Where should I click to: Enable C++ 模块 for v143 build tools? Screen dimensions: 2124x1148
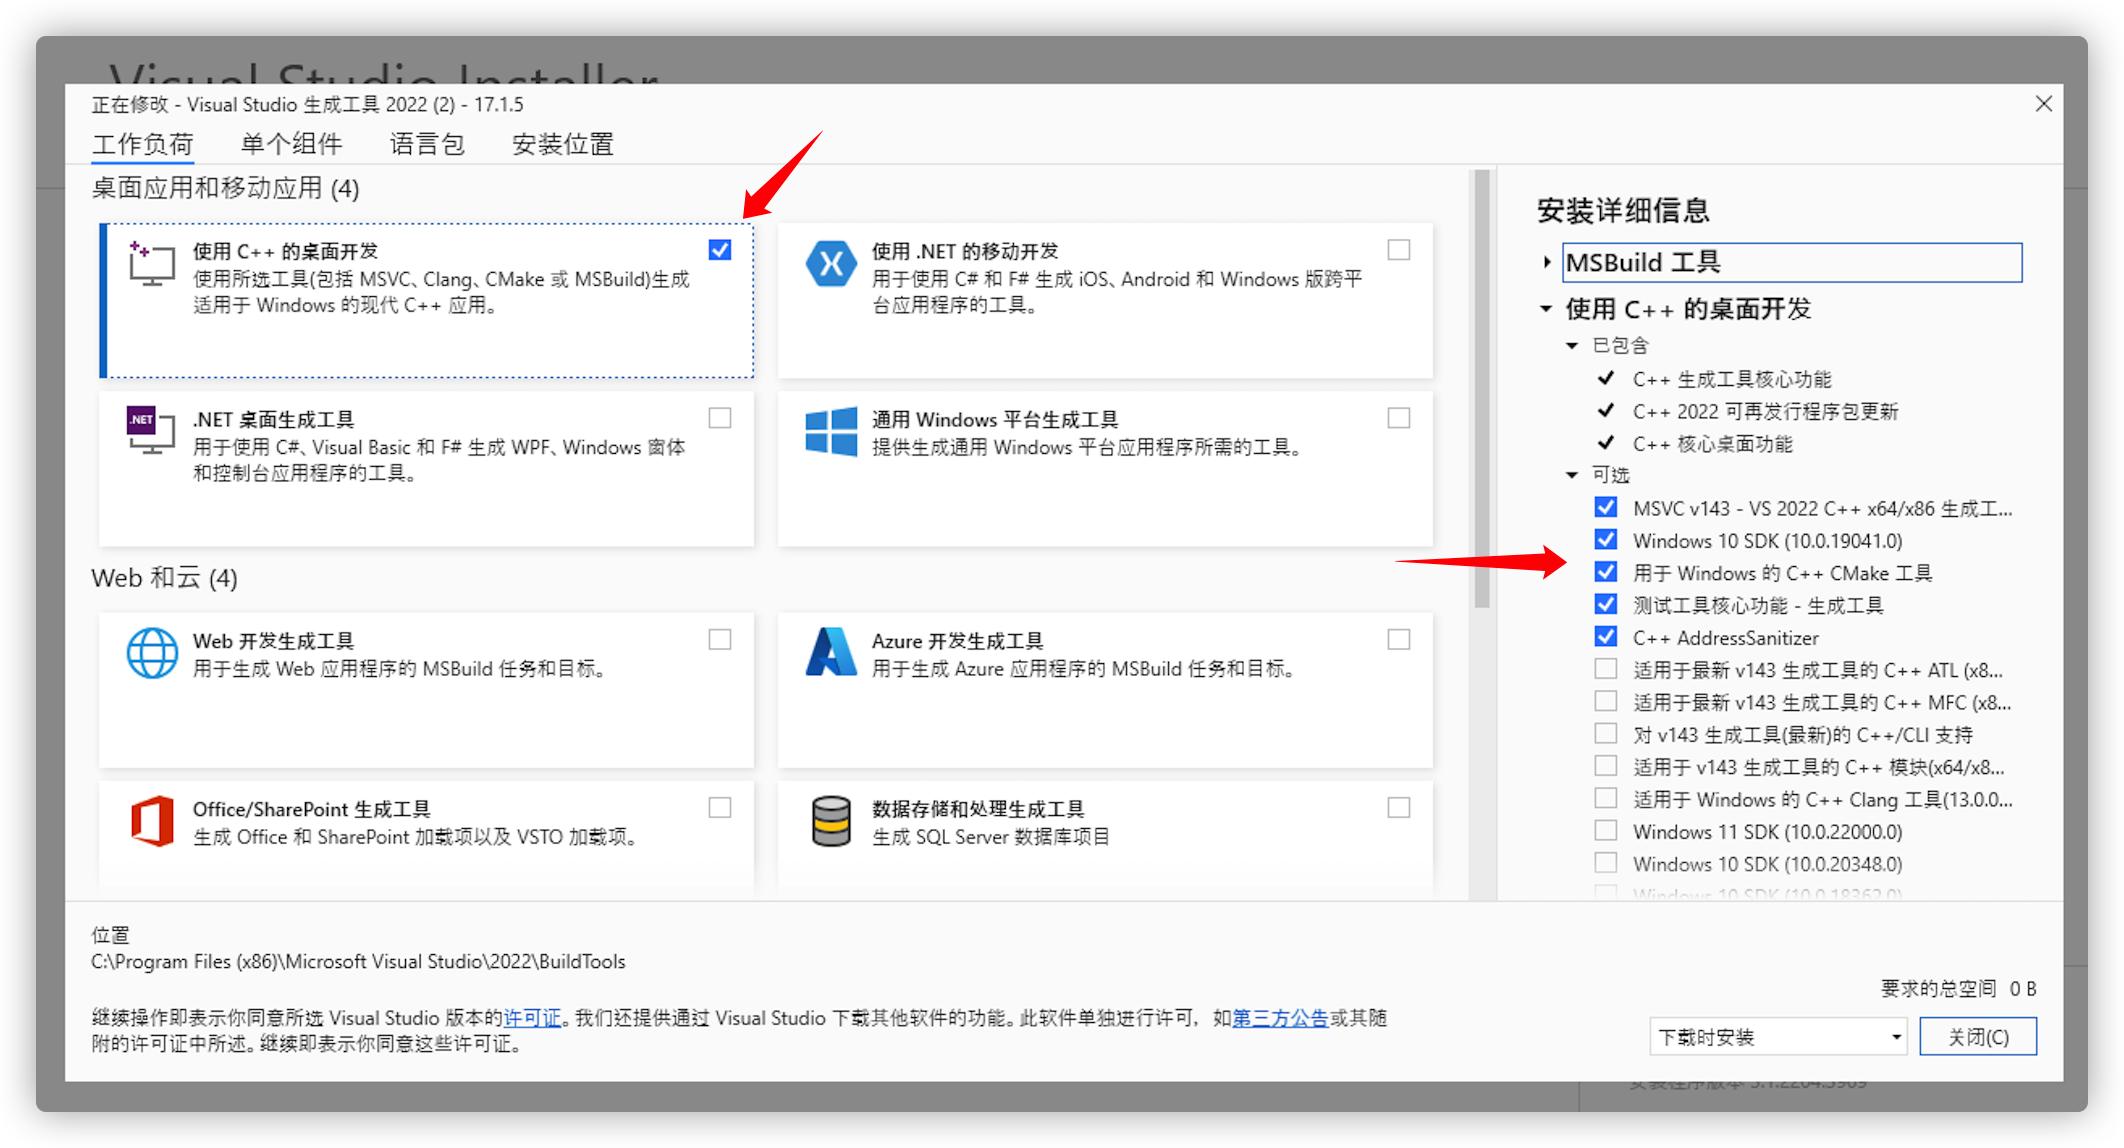pyautogui.click(x=1606, y=766)
